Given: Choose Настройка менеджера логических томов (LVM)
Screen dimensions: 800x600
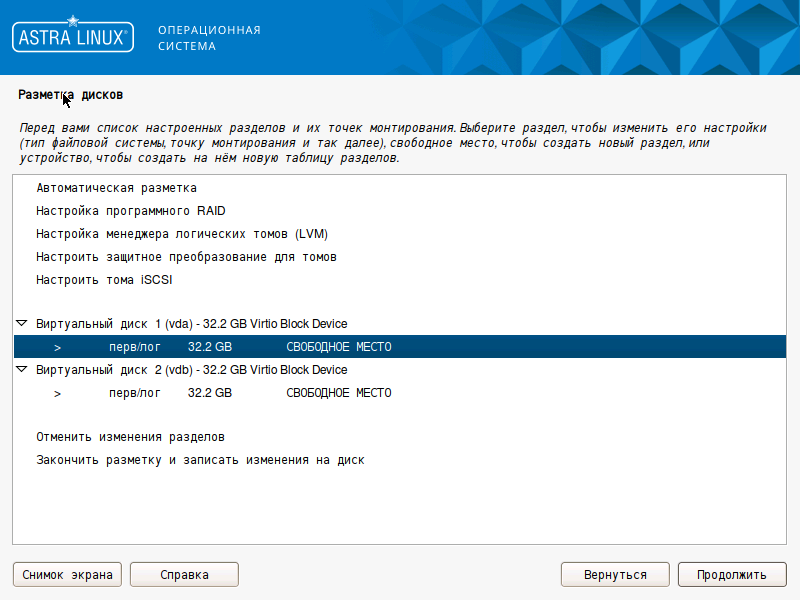Looking at the screenshot, I should 182,234.
